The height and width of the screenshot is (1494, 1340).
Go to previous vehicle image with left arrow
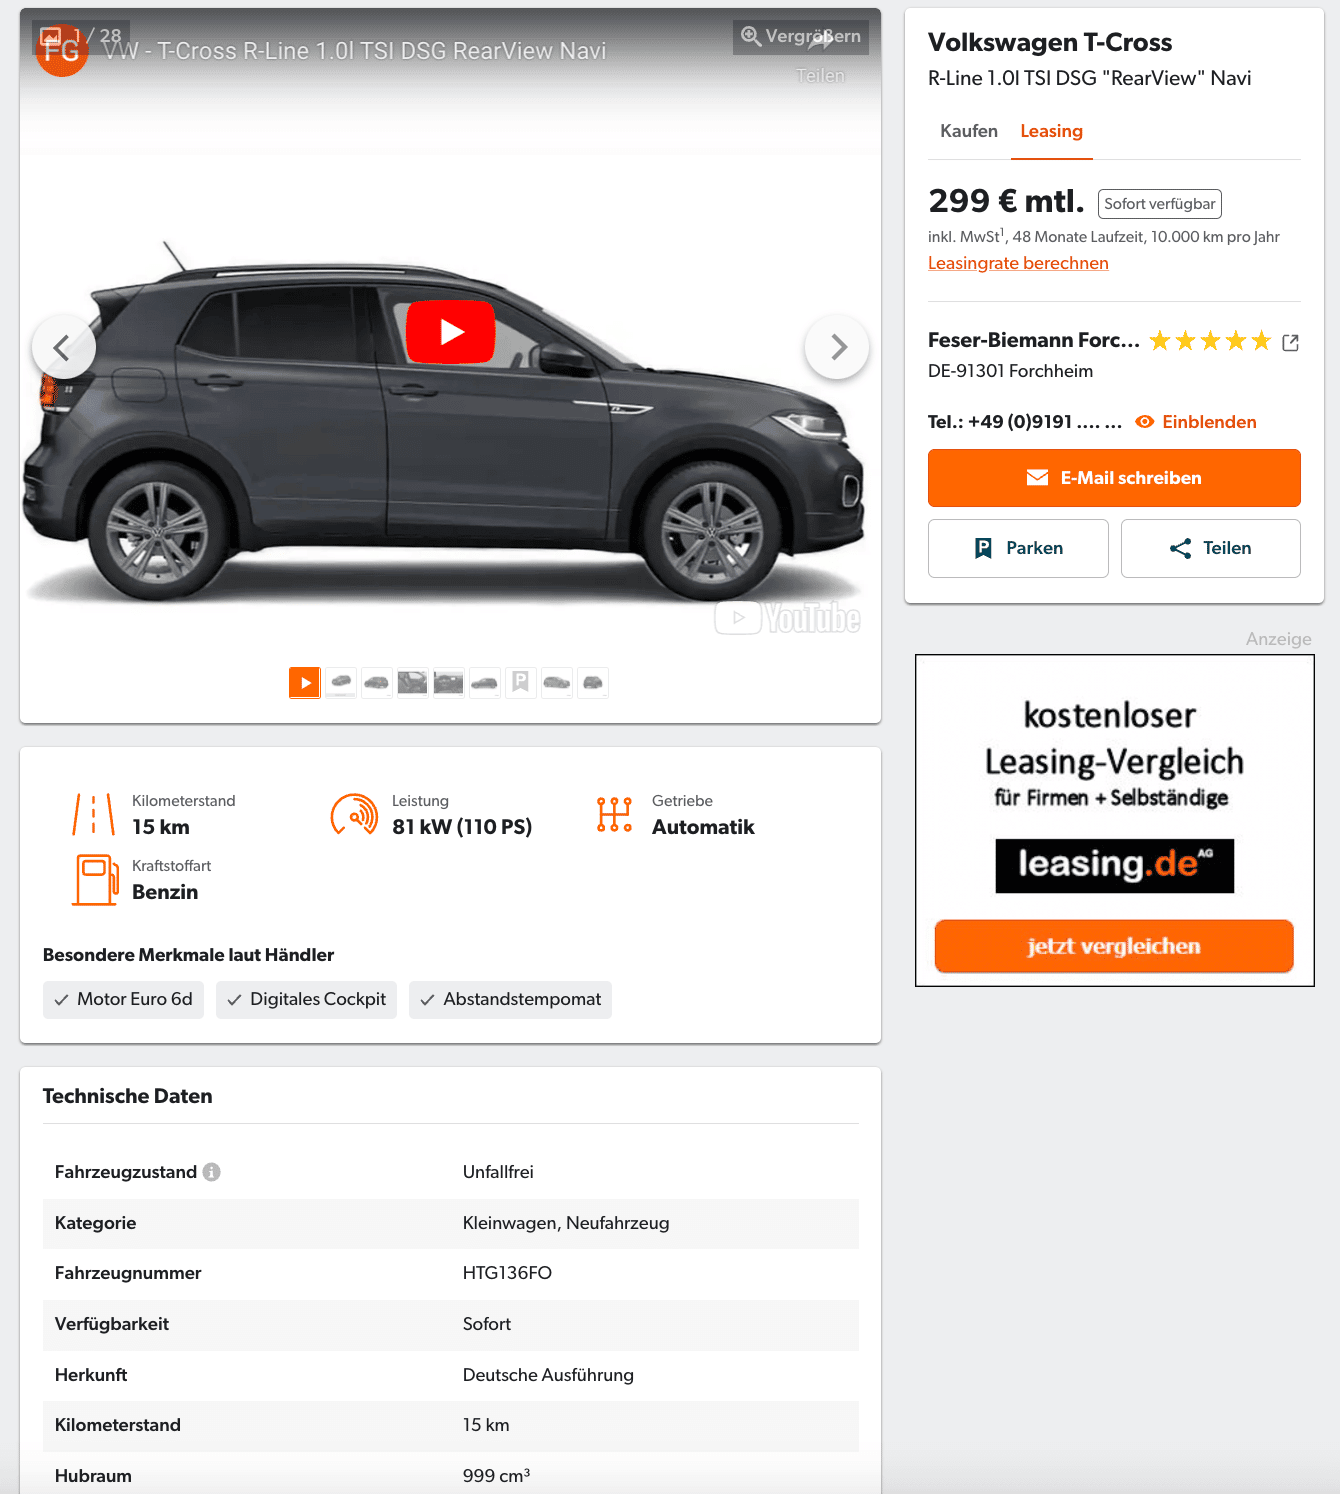click(63, 347)
